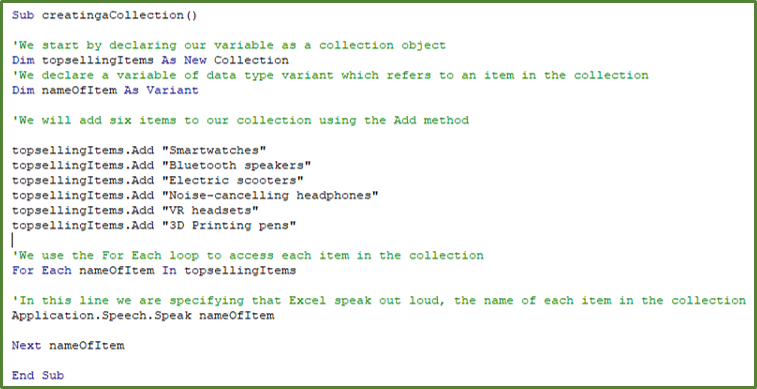Click the End Sub line
Screen dimensions: 757x389
pyautogui.click(x=38, y=375)
